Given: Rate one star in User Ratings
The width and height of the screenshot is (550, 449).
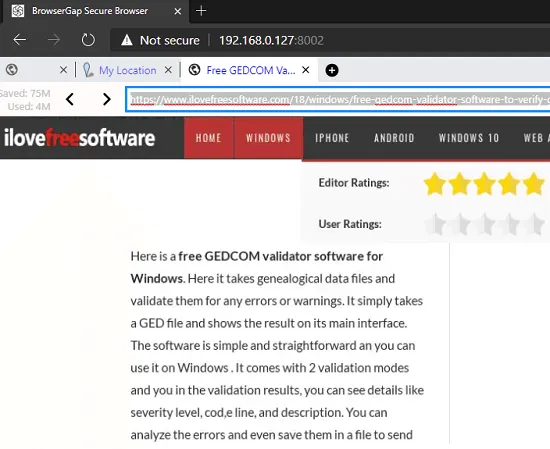Looking at the screenshot, I should [x=435, y=224].
